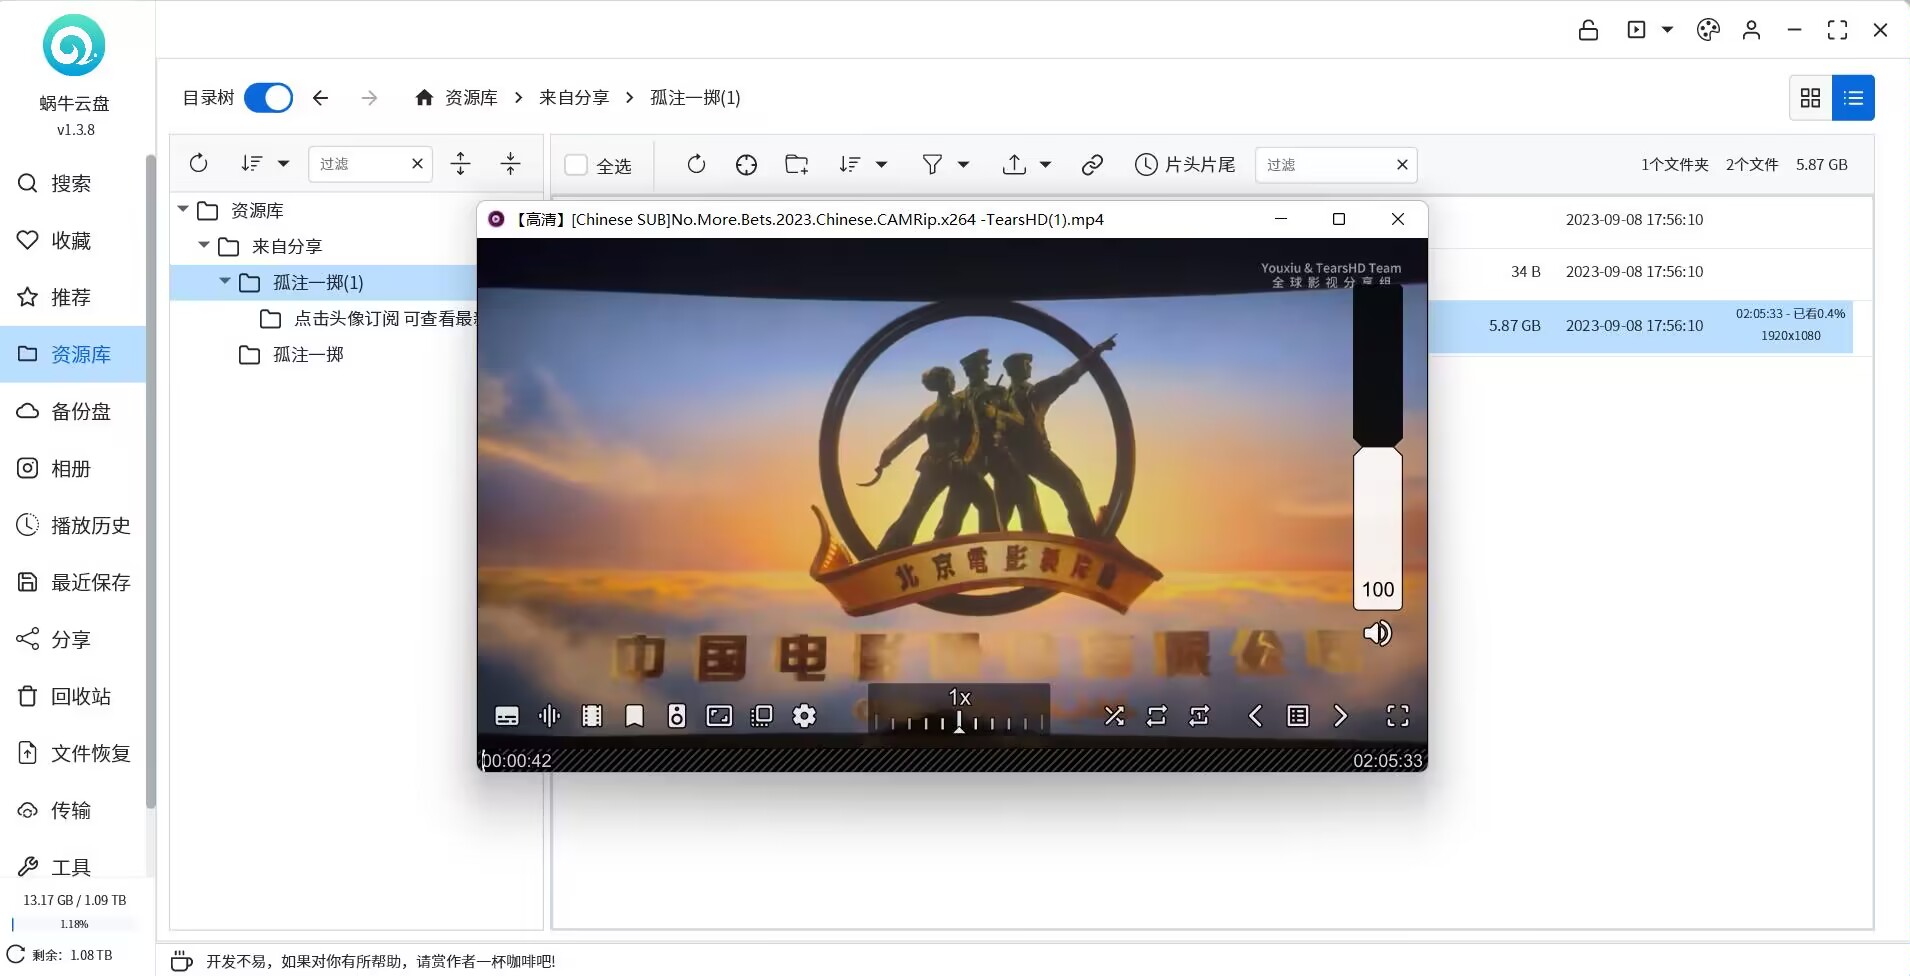Switch to grid view
Viewport: 1910px width, 976px height.
pyautogui.click(x=1810, y=98)
